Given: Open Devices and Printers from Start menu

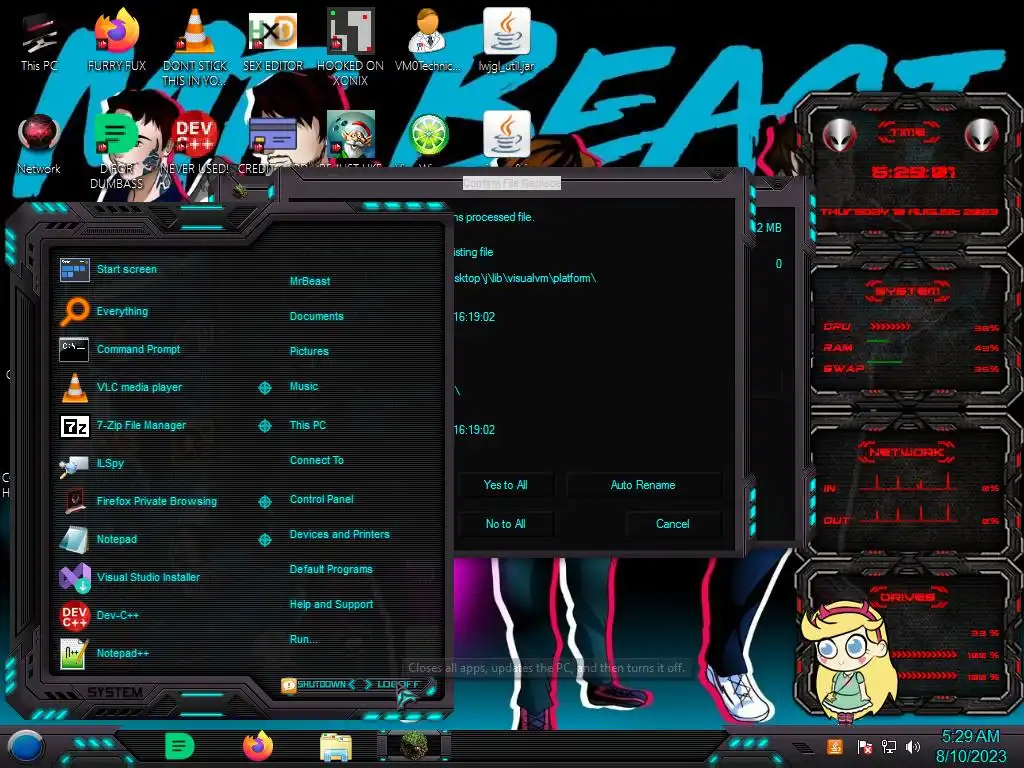Looking at the screenshot, I should (x=340, y=535).
